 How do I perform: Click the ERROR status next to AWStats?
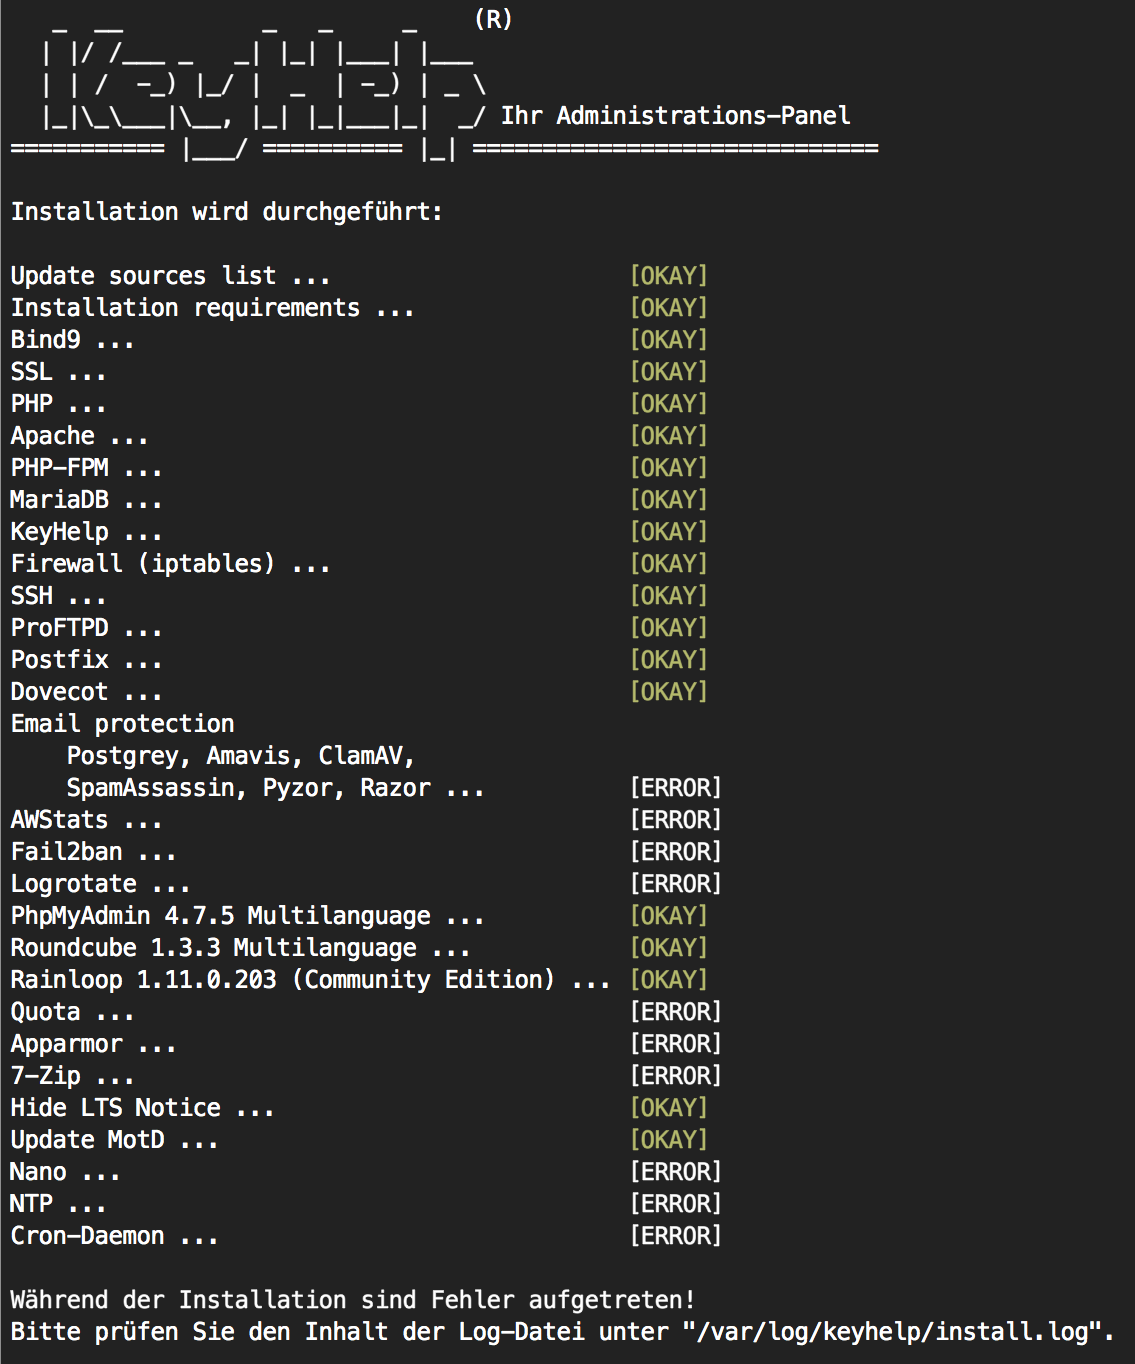coord(675,820)
